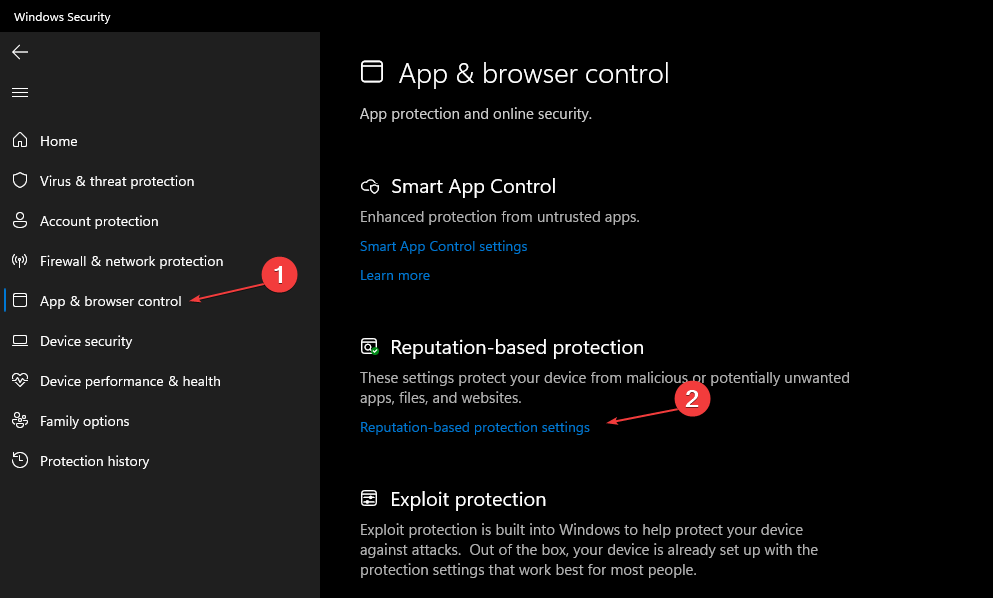993x598 pixels.
Task: Navigate to Protection history
Action: click(94, 460)
